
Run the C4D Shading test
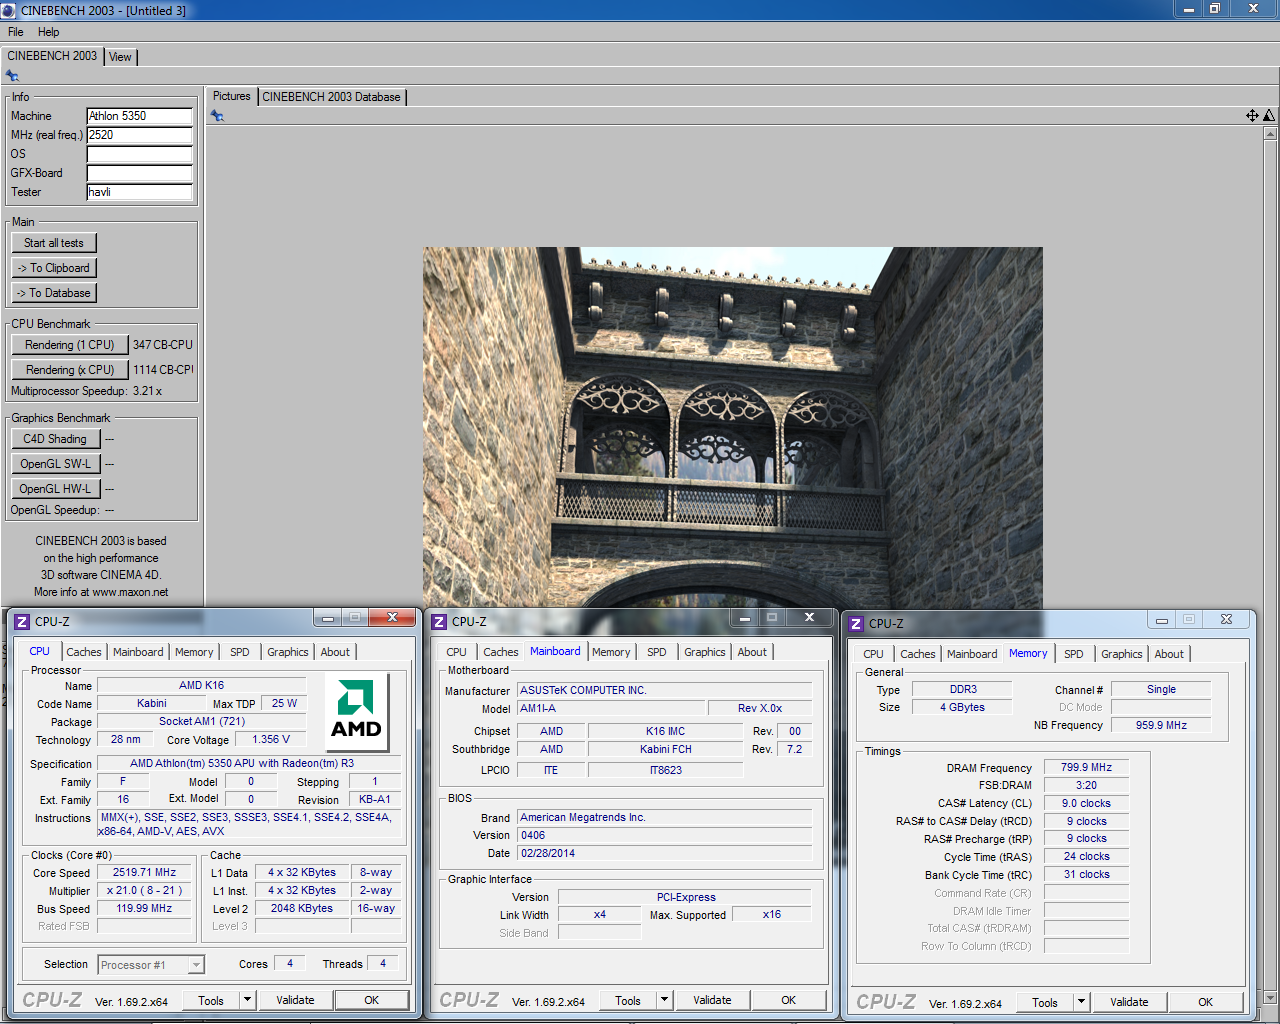point(55,439)
